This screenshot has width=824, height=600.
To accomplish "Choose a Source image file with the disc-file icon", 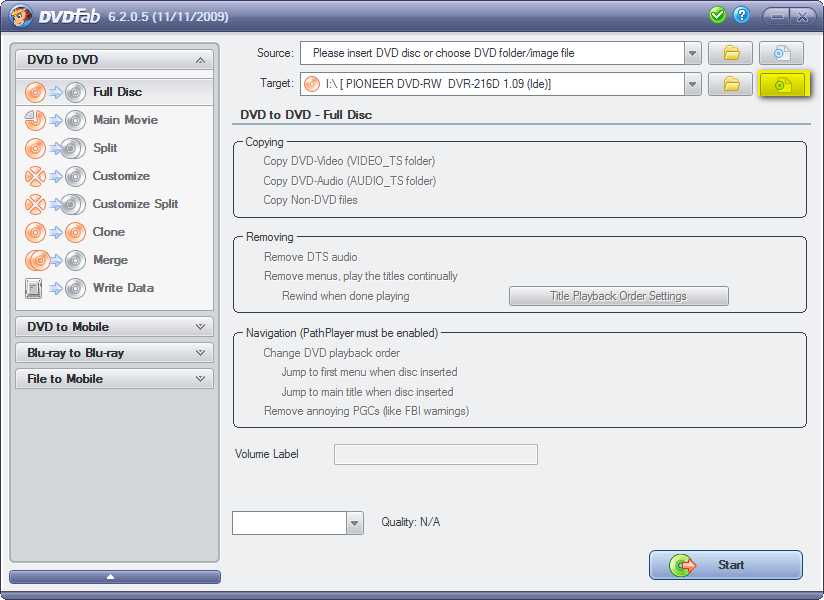I will [781, 53].
